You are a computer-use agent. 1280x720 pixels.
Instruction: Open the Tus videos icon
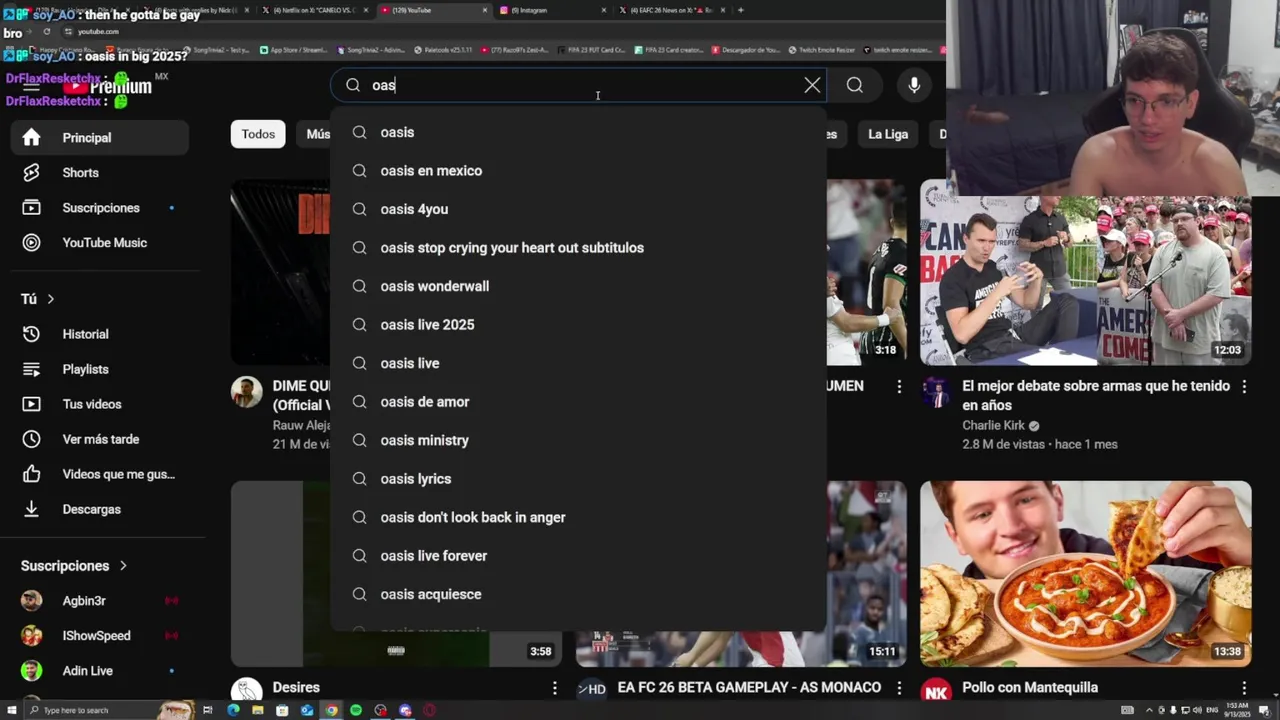coord(31,404)
